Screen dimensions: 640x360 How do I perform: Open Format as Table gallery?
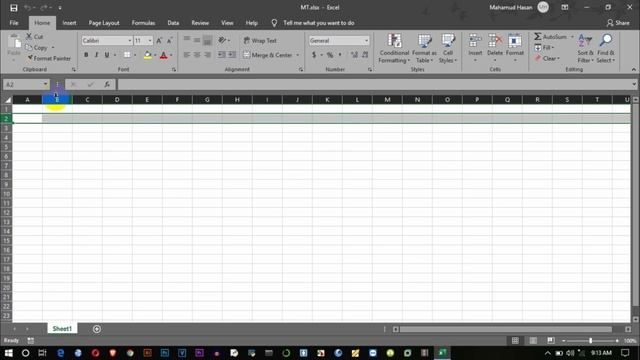424,48
